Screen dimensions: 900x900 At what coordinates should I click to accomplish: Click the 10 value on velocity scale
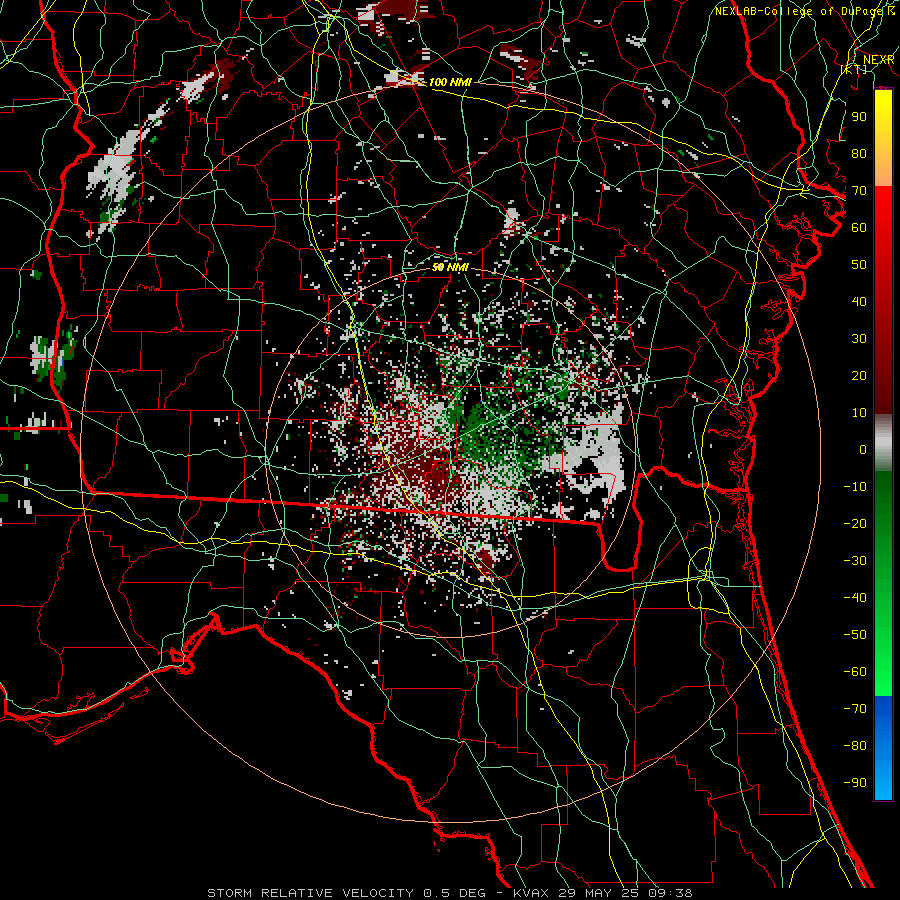click(x=859, y=413)
